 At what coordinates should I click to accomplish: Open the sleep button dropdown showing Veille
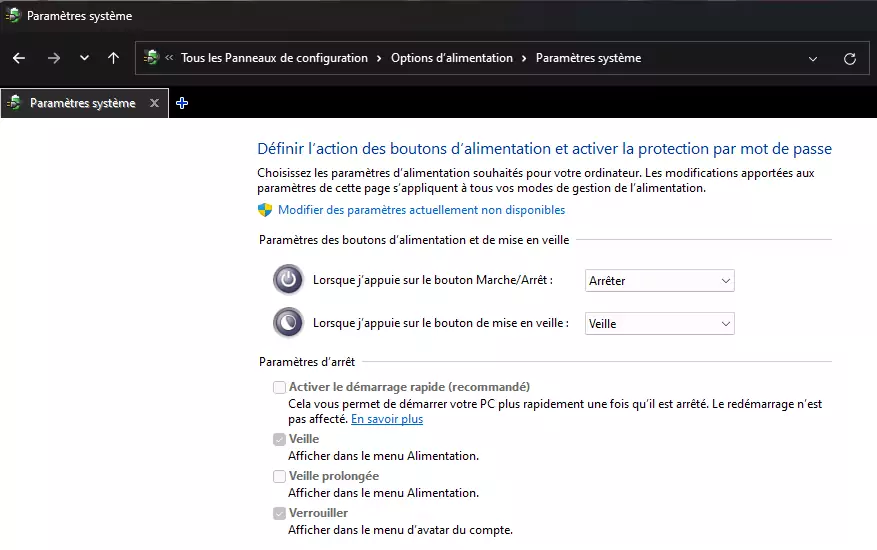pyautogui.click(x=659, y=323)
